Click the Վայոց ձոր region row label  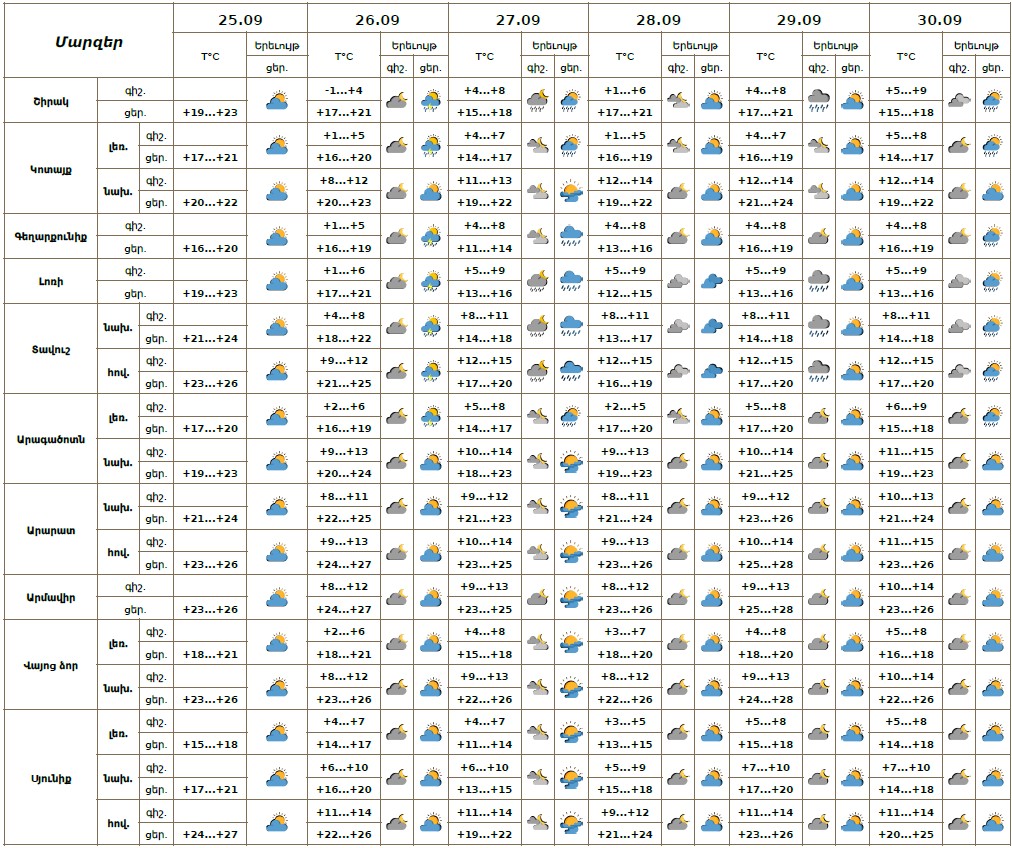tap(50, 665)
